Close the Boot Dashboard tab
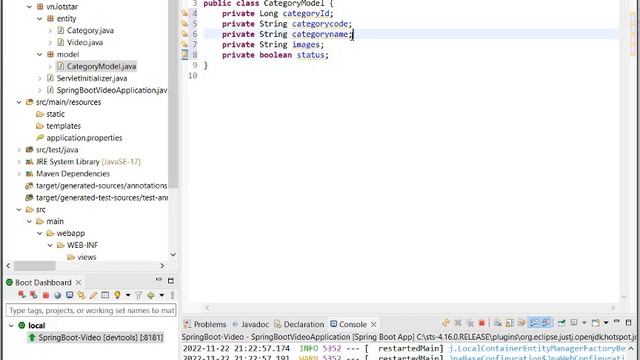 coord(78,282)
